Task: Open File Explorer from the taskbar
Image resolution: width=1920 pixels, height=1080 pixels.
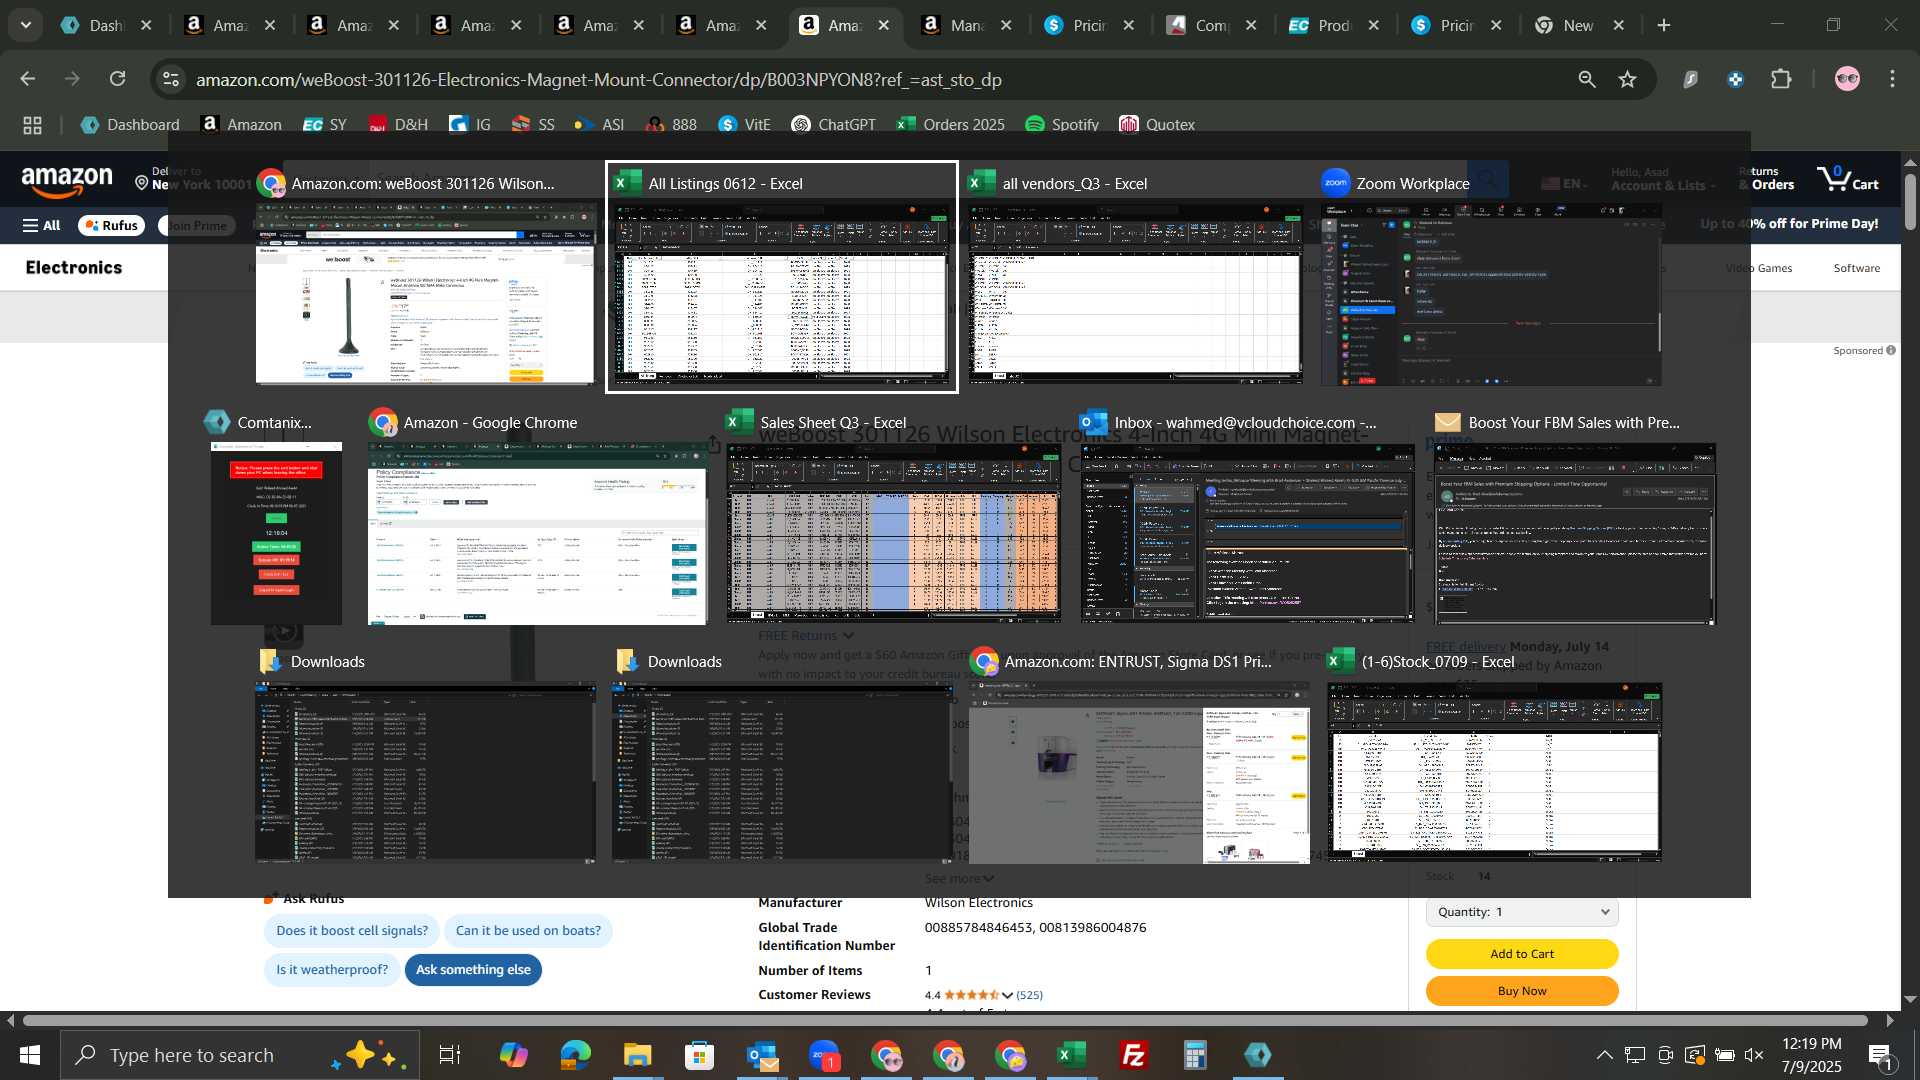Action: [x=638, y=1055]
